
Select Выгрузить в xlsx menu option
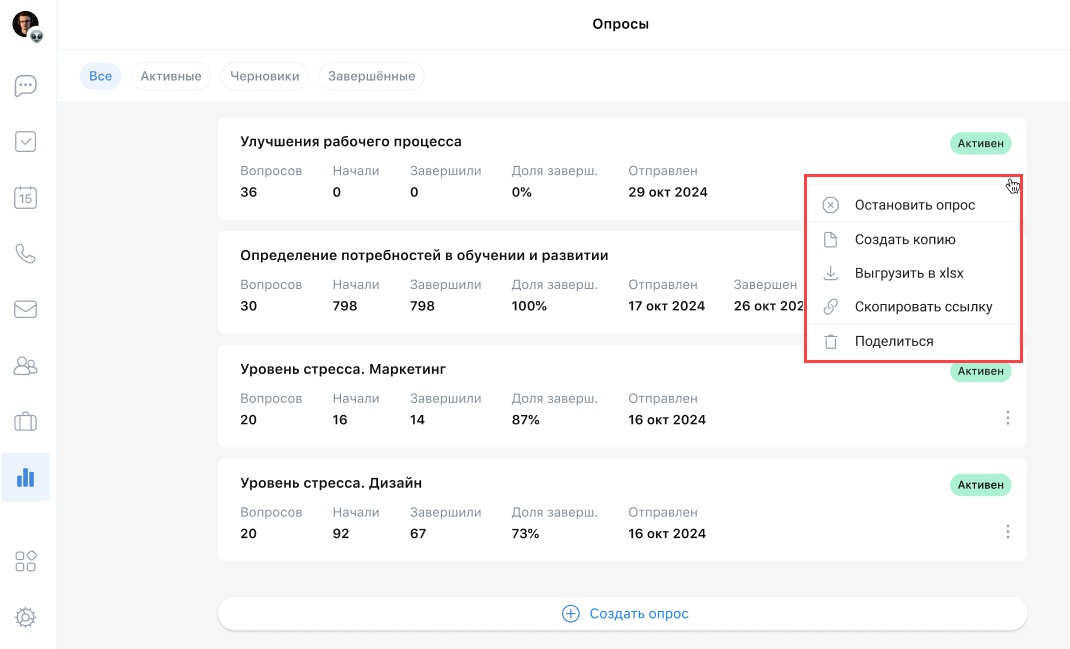click(x=908, y=273)
